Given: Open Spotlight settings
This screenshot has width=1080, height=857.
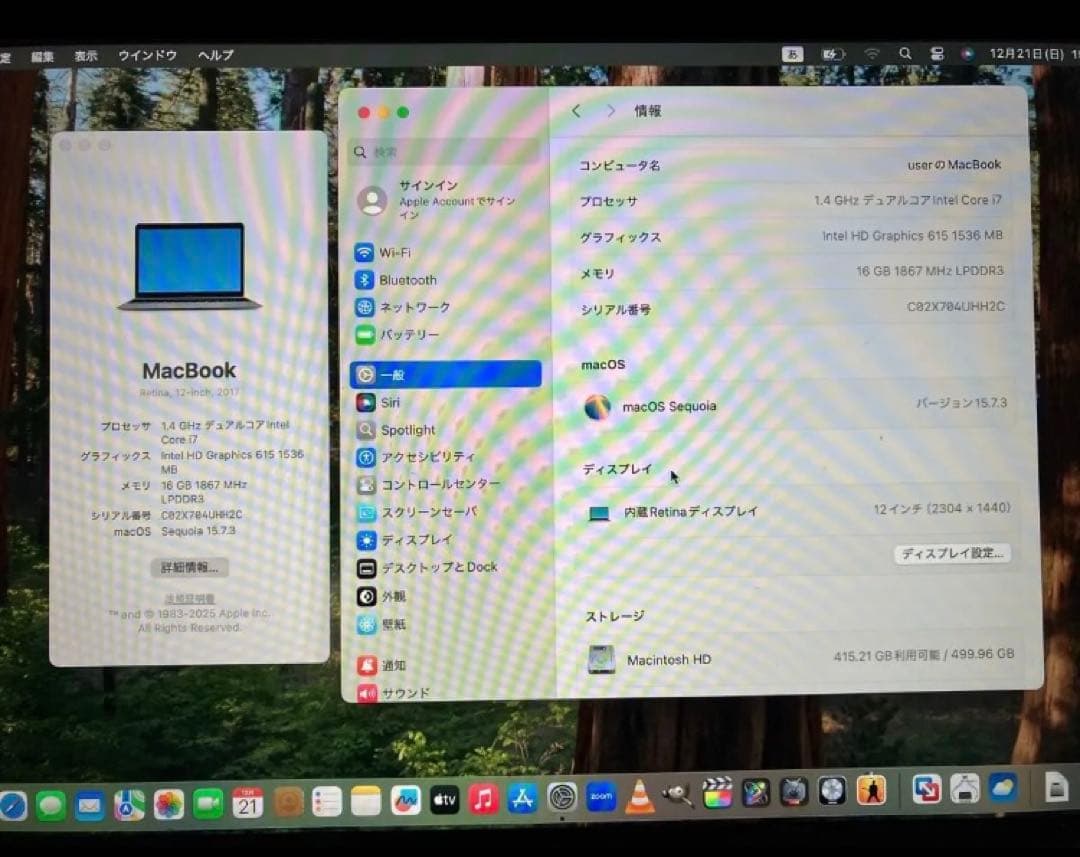Looking at the screenshot, I should tap(402, 429).
